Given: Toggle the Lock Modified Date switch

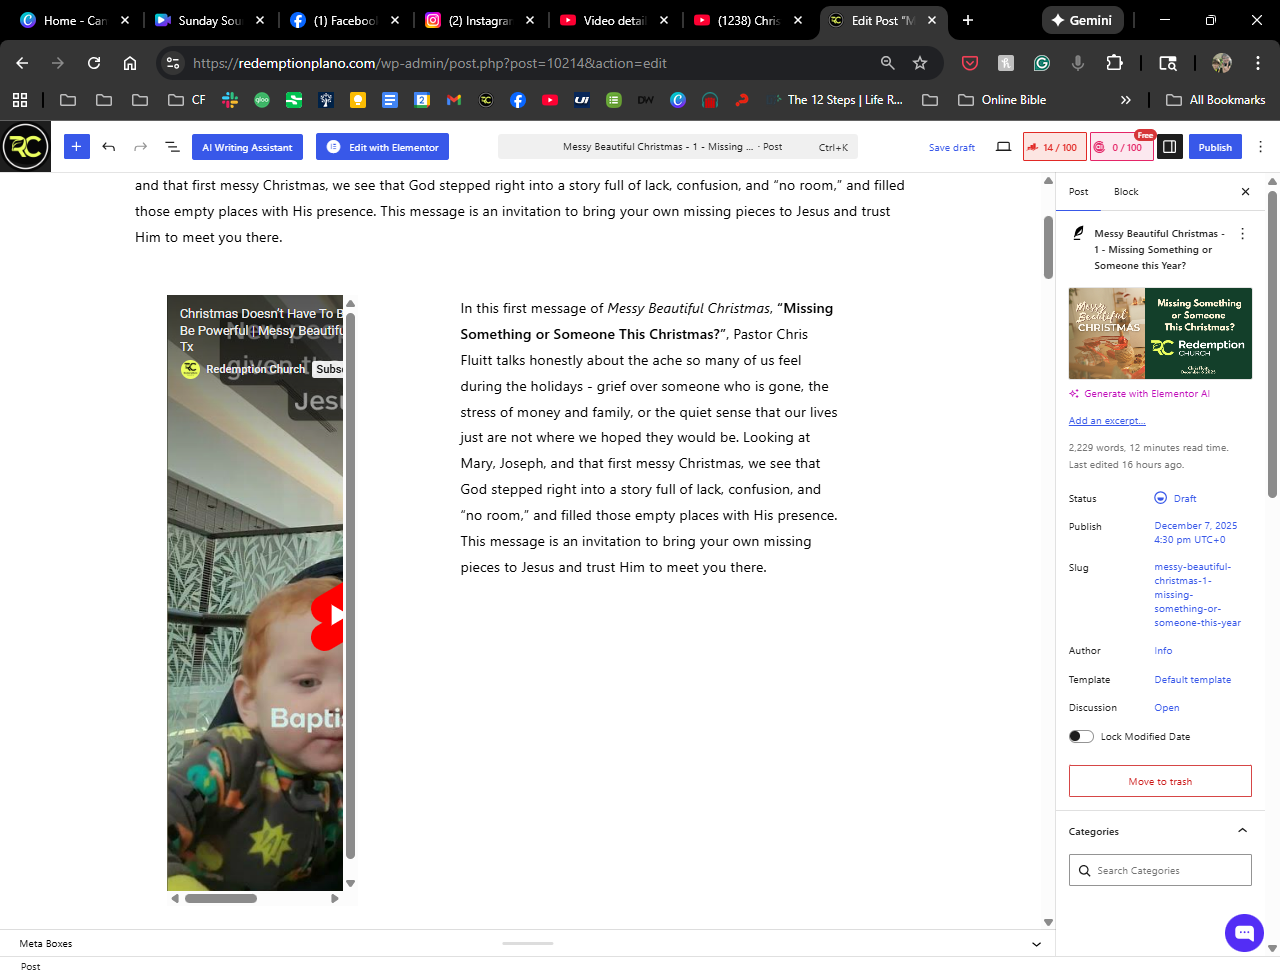Looking at the screenshot, I should click(1081, 737).
